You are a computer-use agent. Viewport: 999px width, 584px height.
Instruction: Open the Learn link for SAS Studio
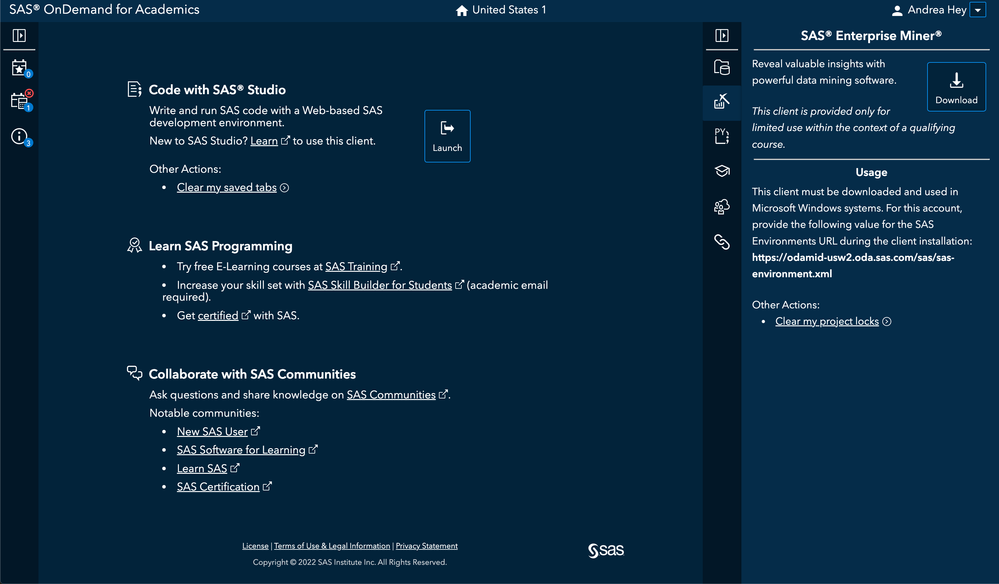coord(264,141)
